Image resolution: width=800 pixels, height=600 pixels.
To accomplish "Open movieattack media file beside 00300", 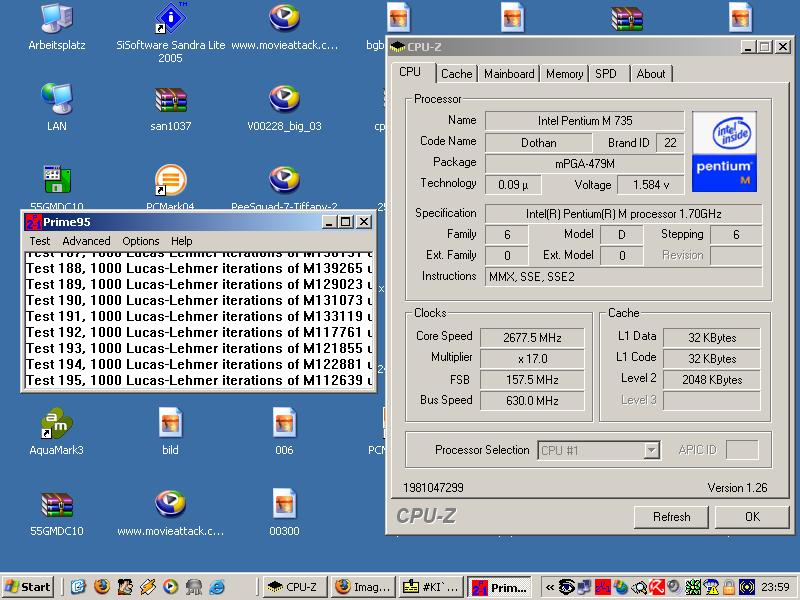I will tap(170, 512).
